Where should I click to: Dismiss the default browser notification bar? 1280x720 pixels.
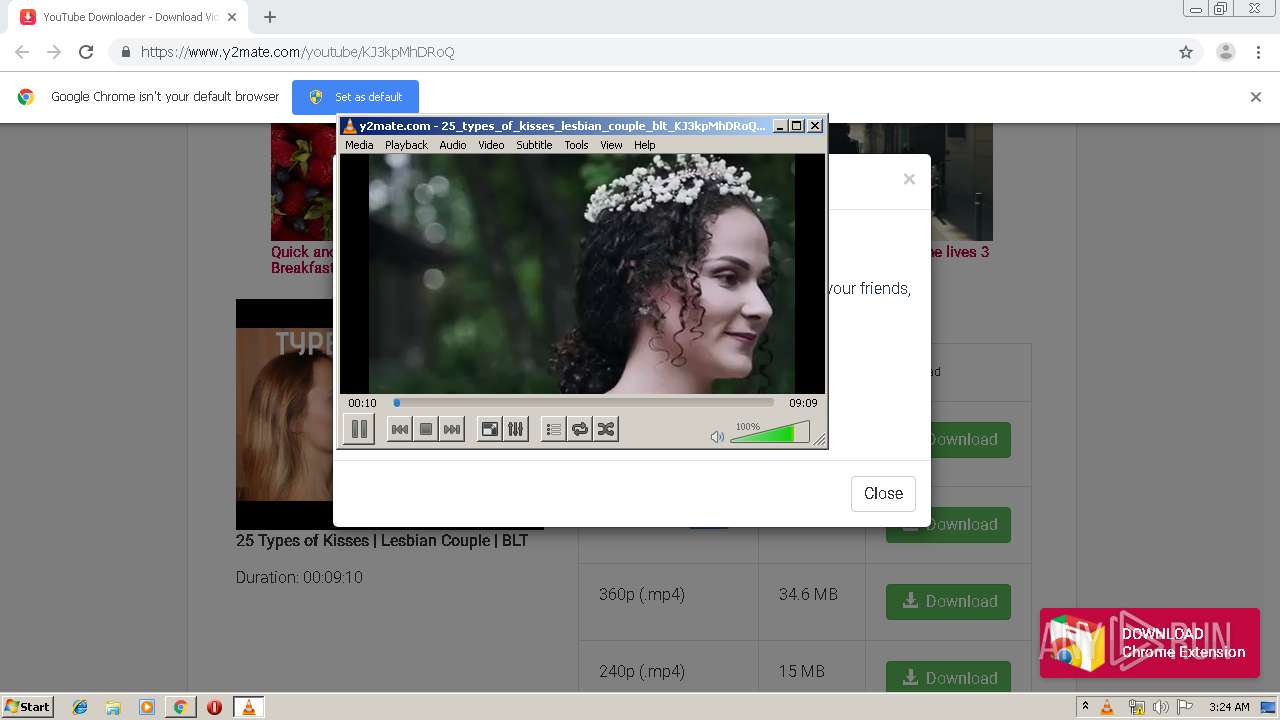point(1256,97)
